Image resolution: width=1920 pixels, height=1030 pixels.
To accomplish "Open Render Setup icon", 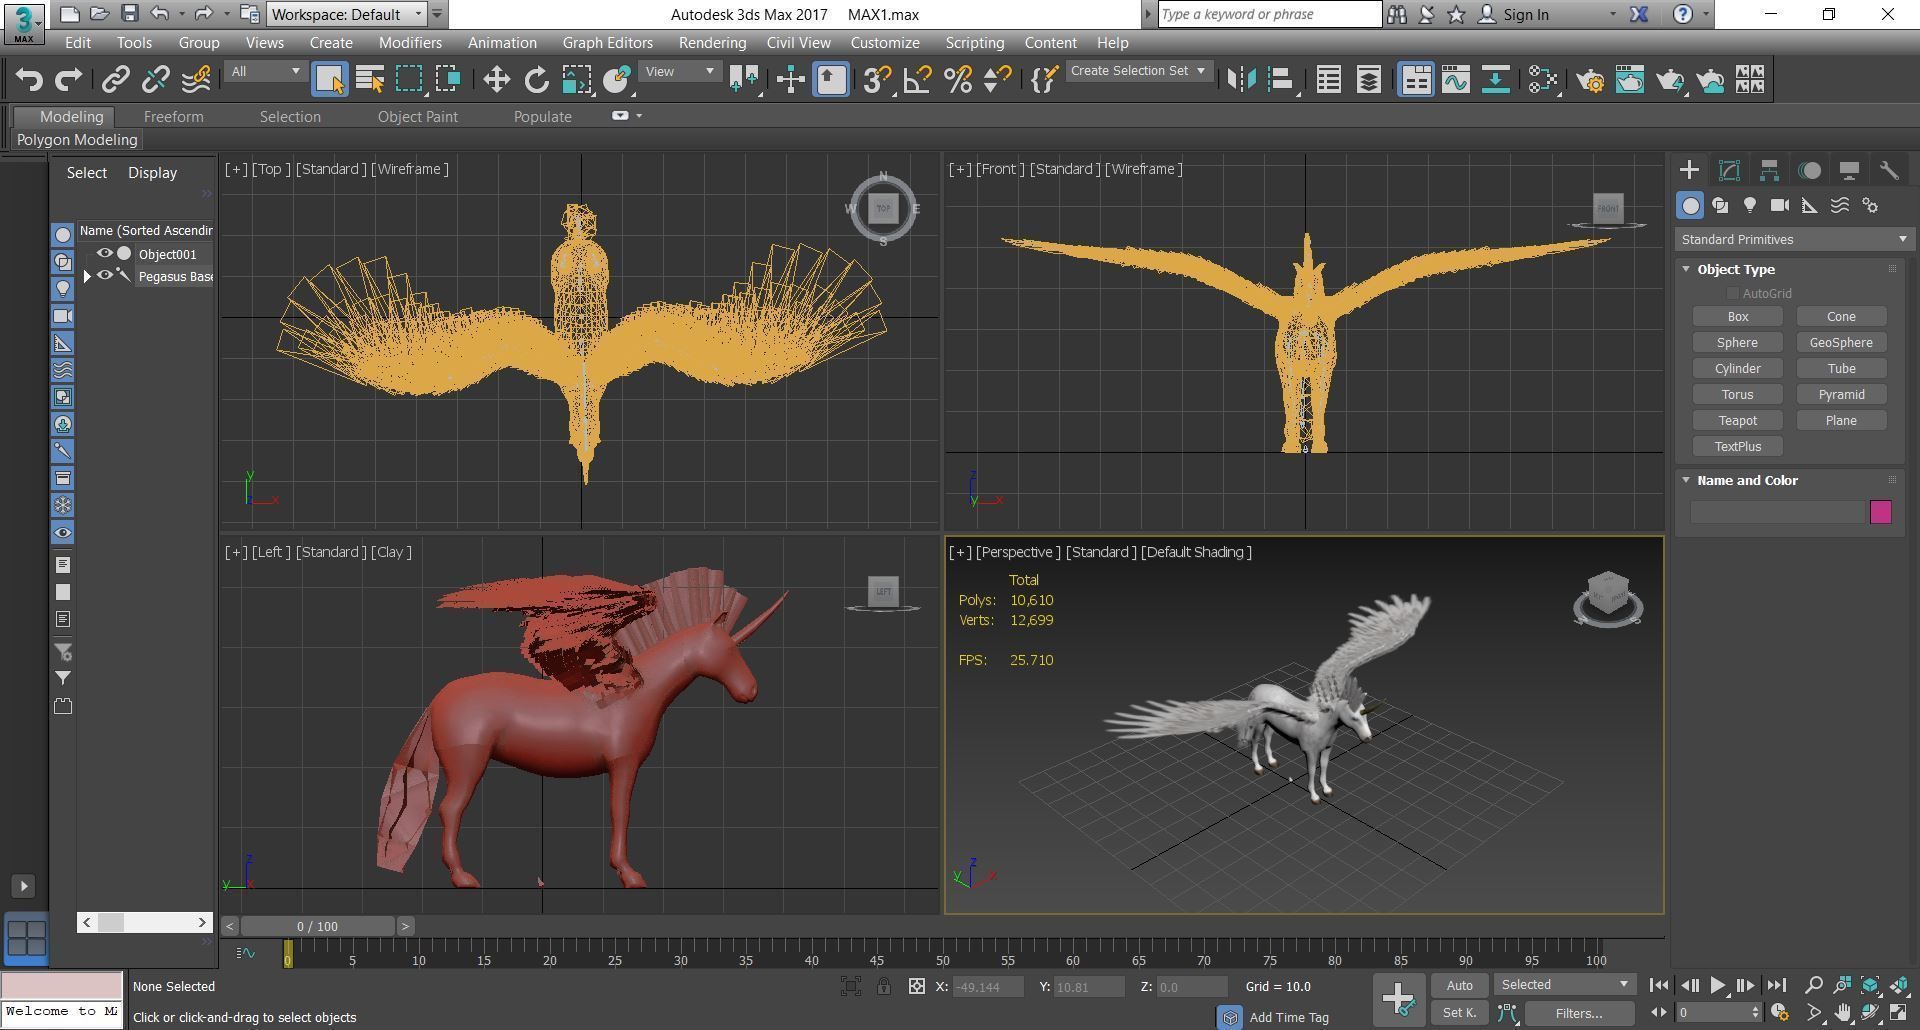I will click(1590, 80).
